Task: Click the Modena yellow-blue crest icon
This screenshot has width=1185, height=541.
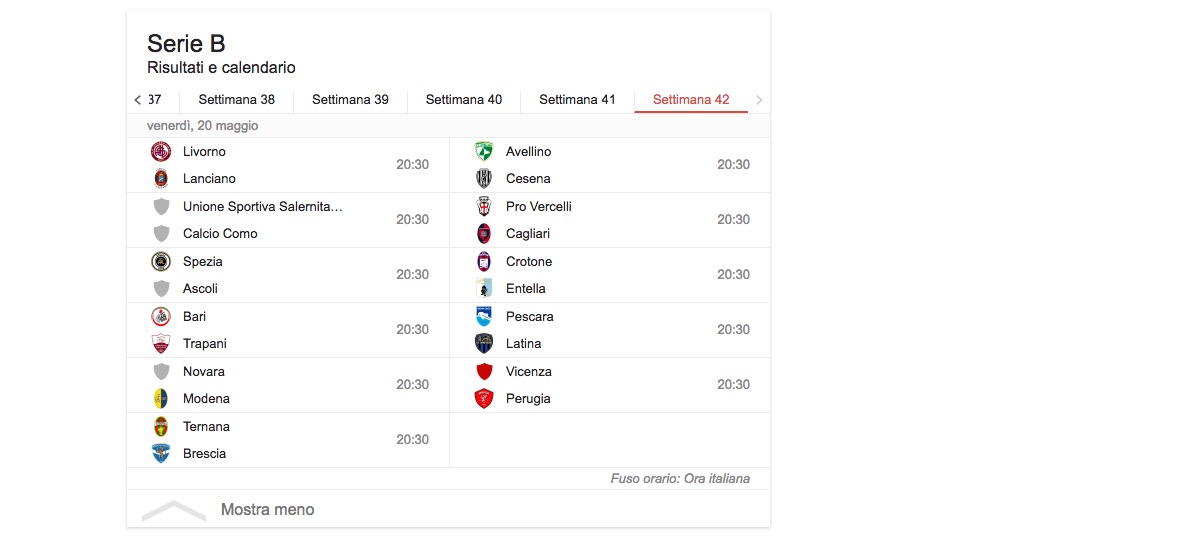Action: point(161,399)
